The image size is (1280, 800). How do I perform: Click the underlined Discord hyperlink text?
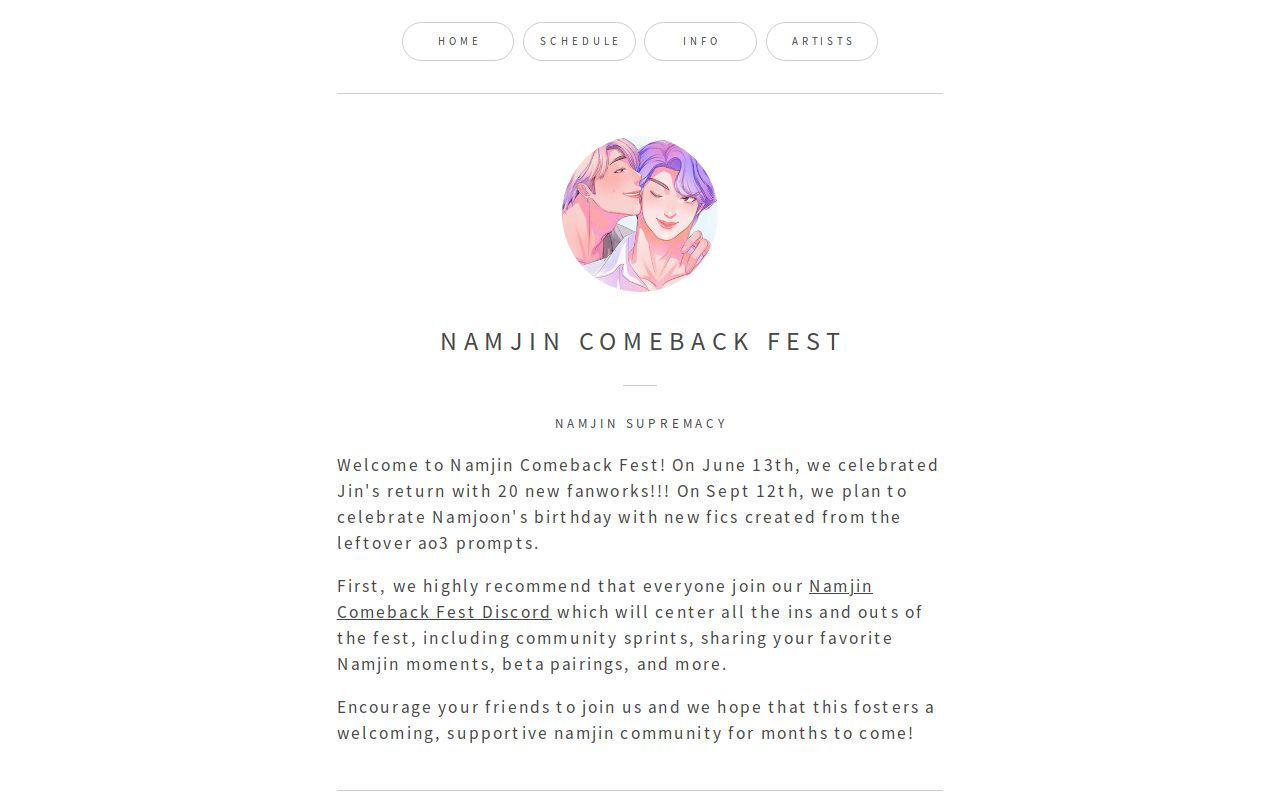click(444, 612)
